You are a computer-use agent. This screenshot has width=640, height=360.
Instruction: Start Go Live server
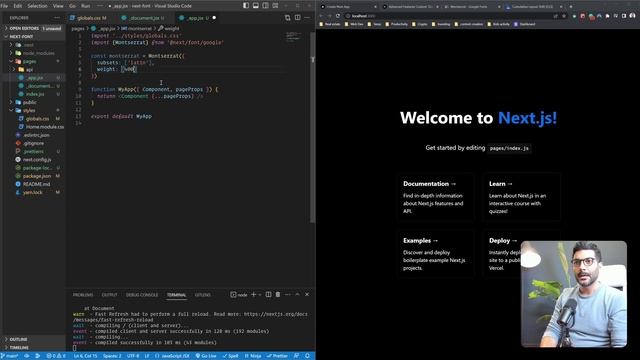tap(206, 356)
